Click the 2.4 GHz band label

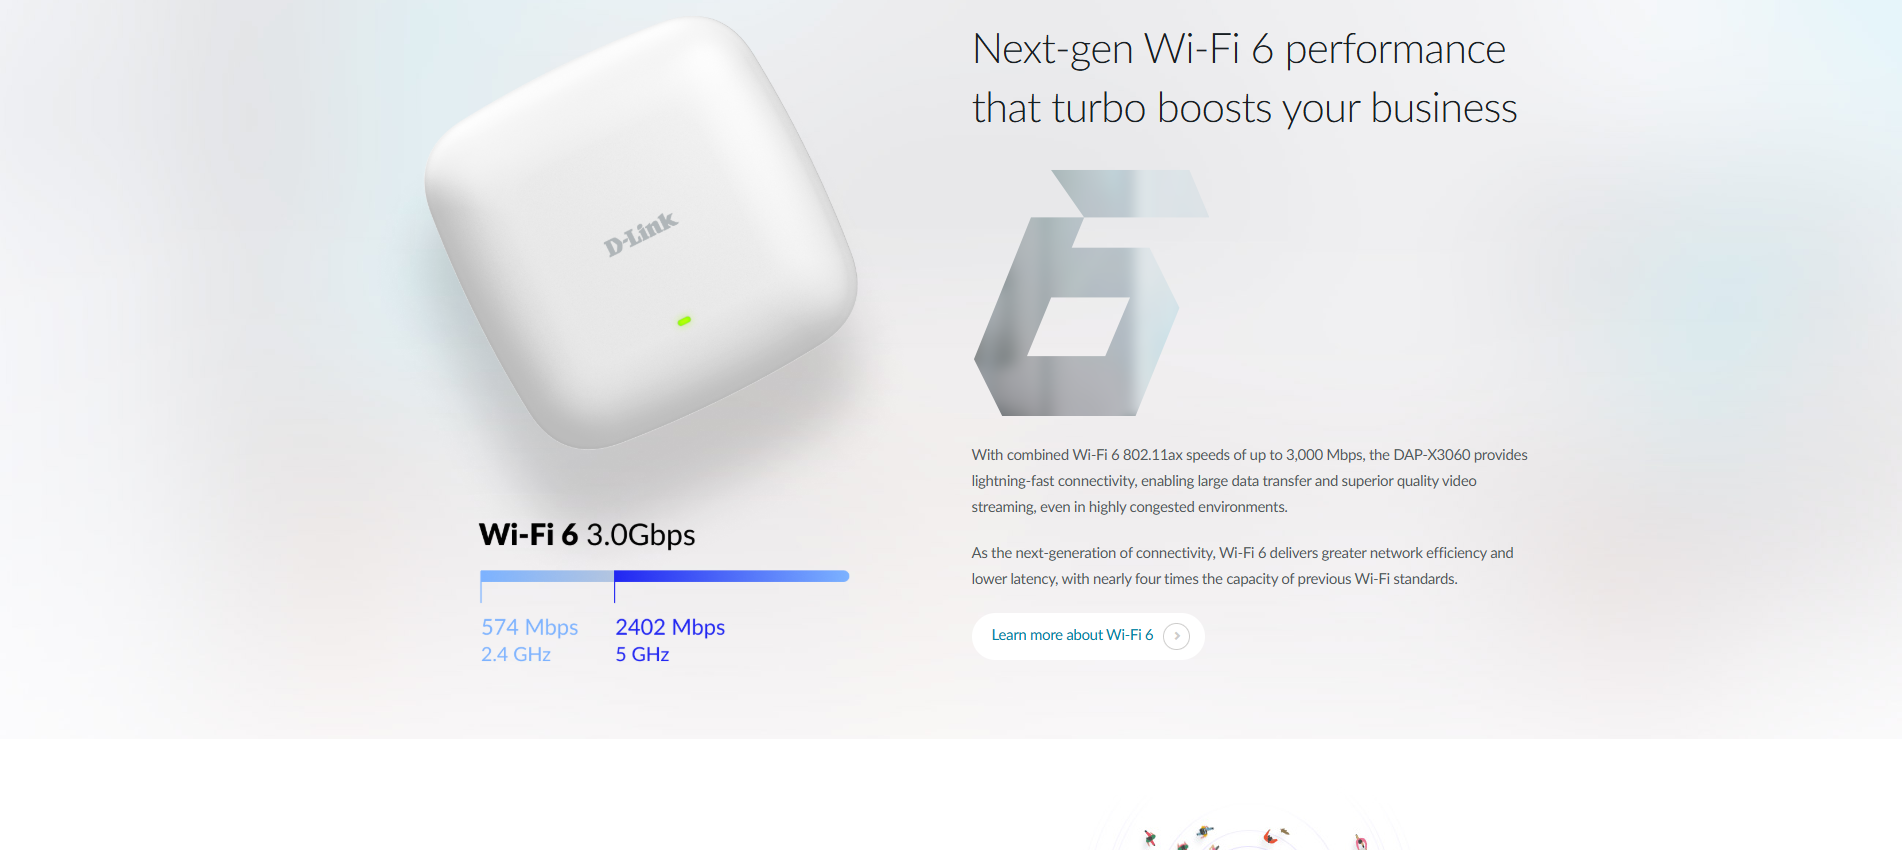click(x=516, y=654)
